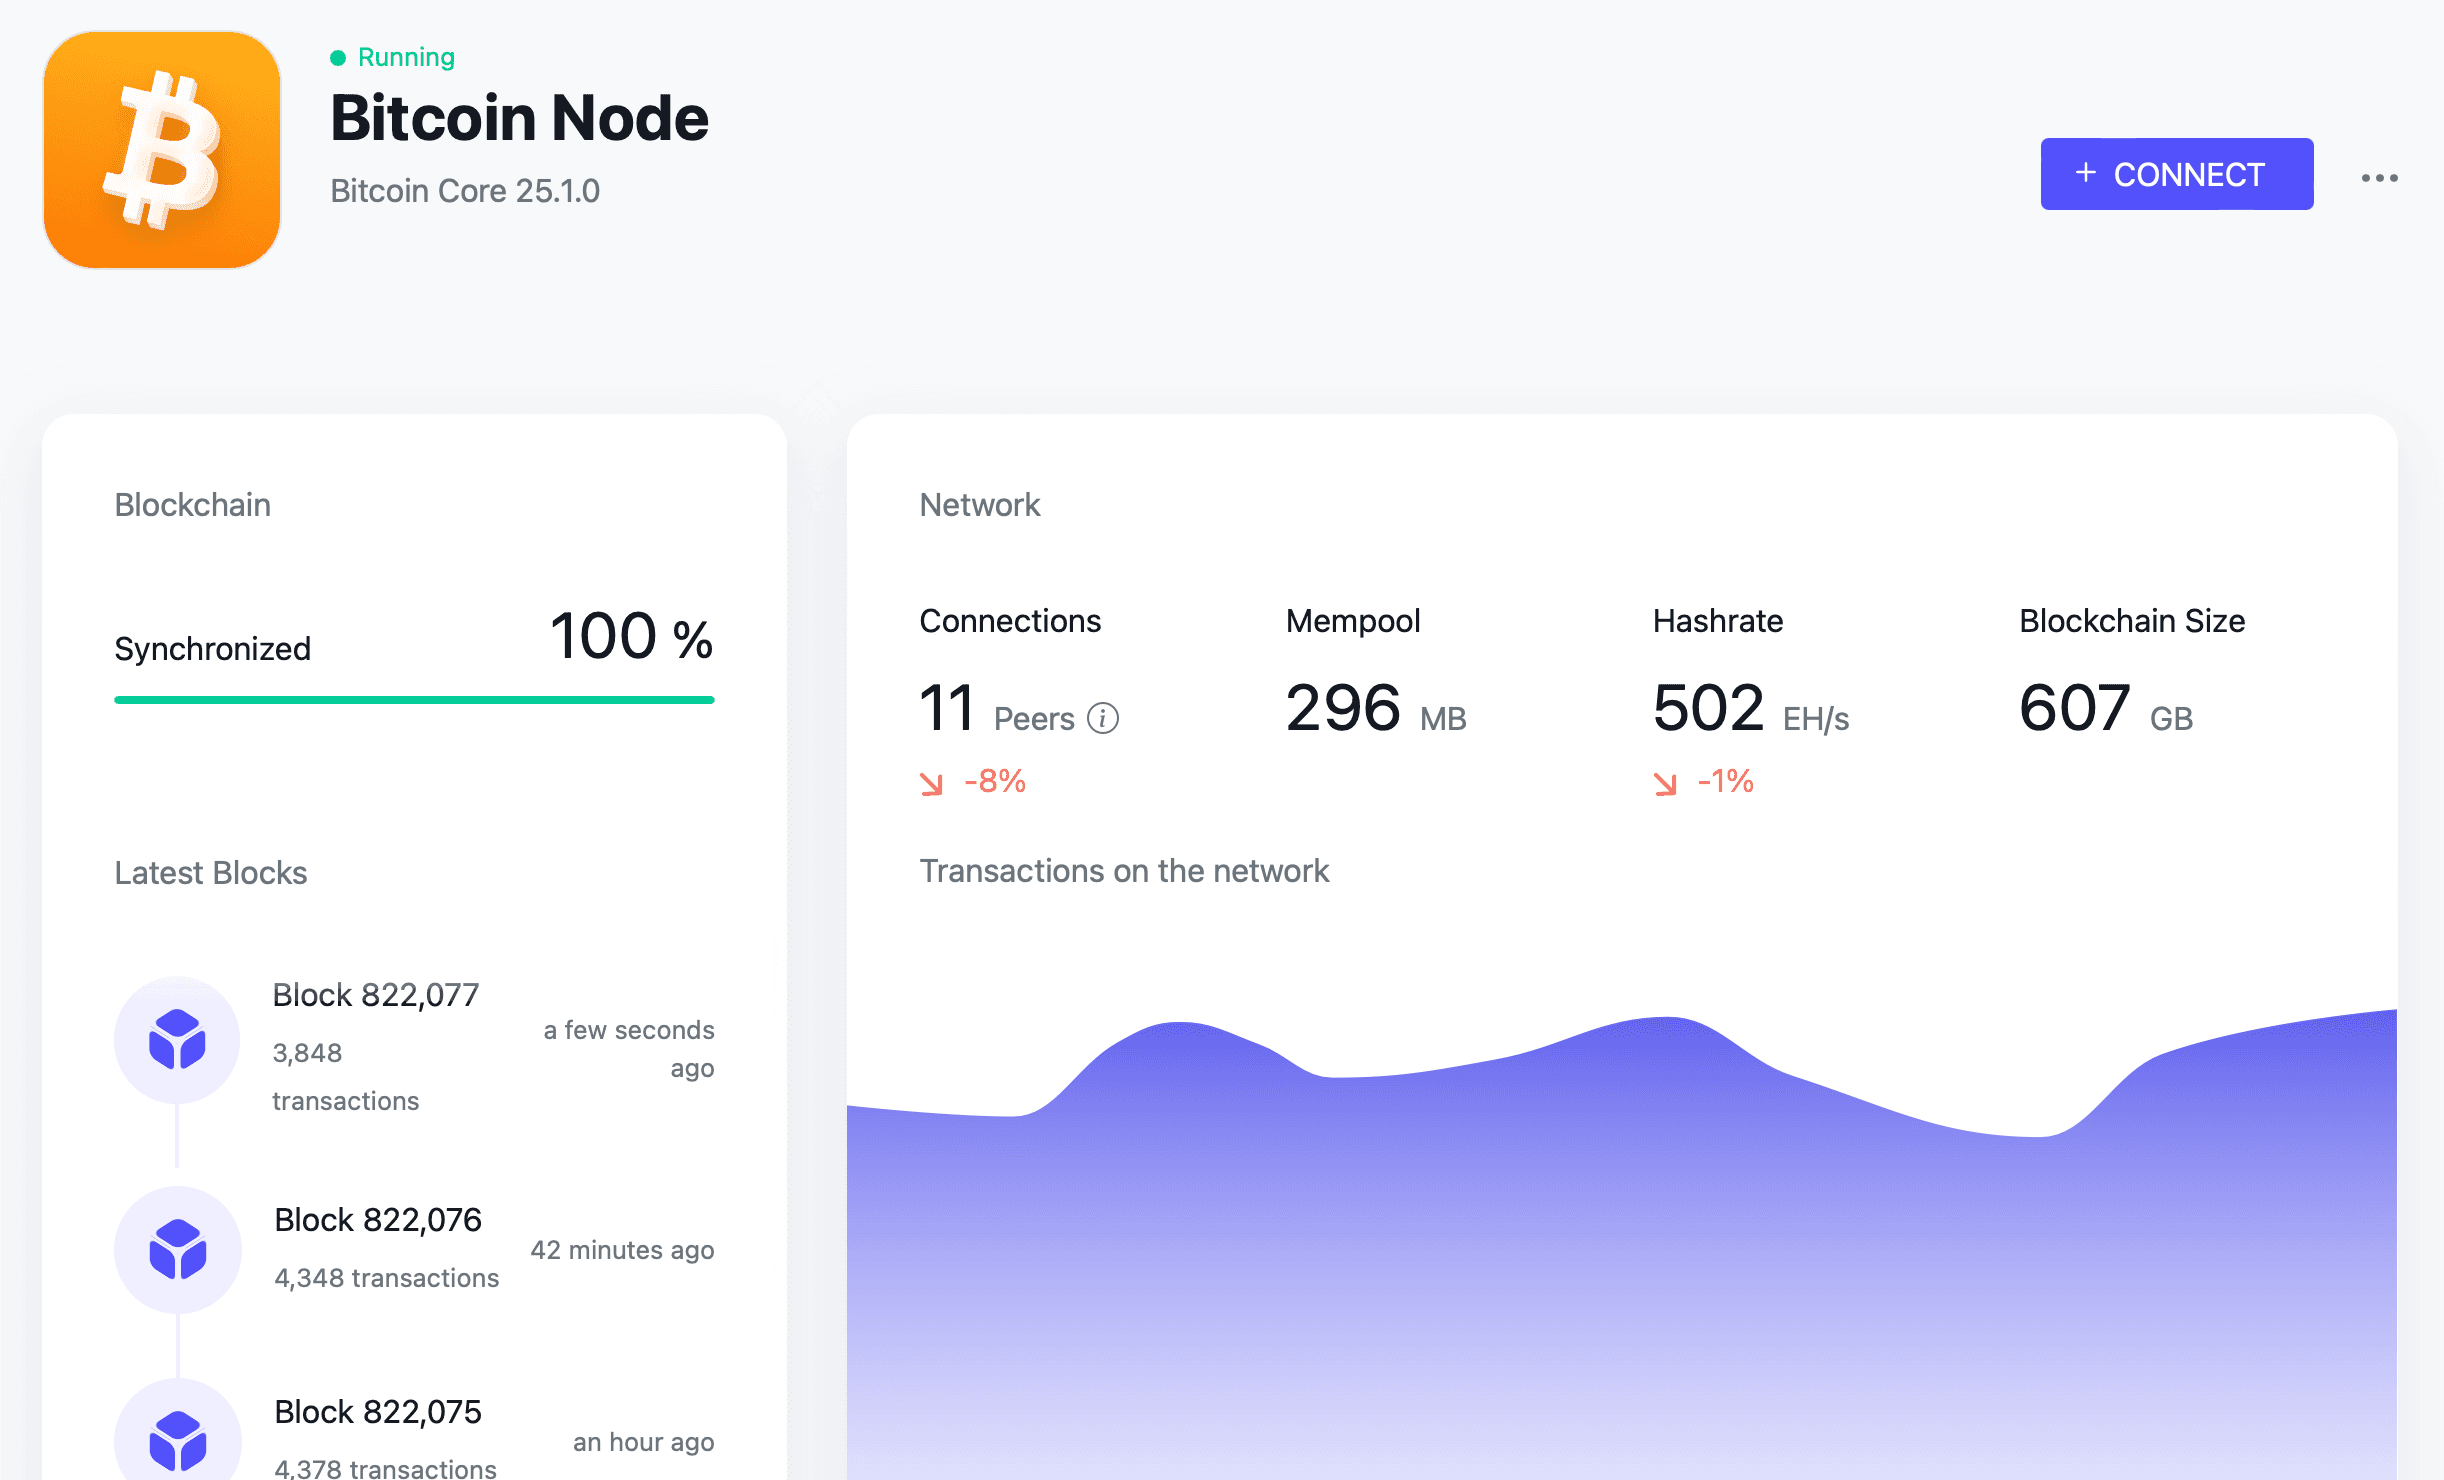Screen dimensions: 2444x1480
Task: Click the Bitcoin Core 25.1.0 version text
Action: (465, 191)
